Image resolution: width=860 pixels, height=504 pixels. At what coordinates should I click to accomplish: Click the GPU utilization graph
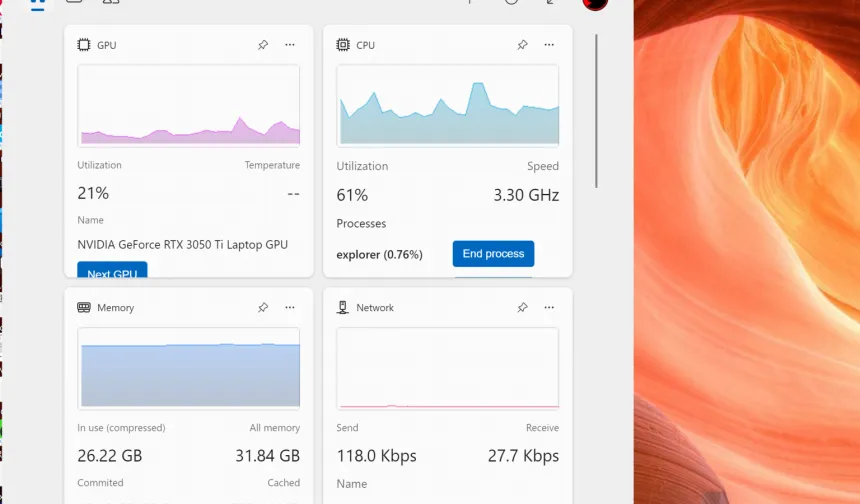point(189,106)
